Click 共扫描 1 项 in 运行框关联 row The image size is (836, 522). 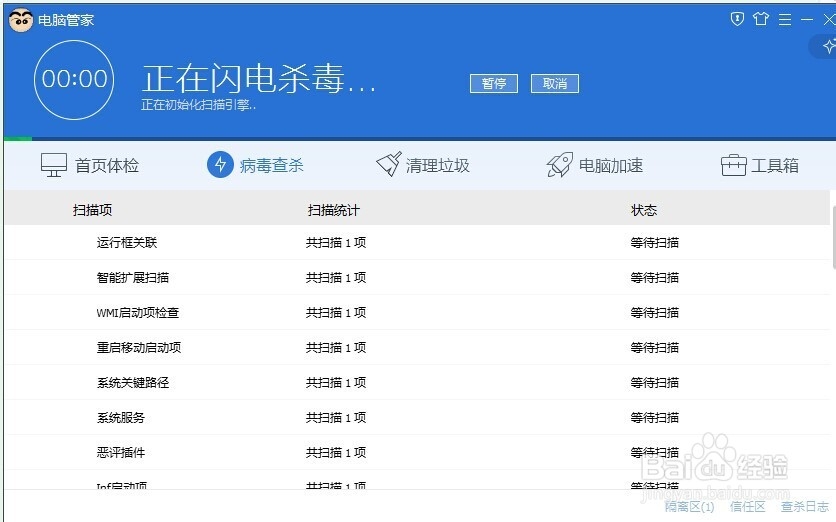coord(336,243)
